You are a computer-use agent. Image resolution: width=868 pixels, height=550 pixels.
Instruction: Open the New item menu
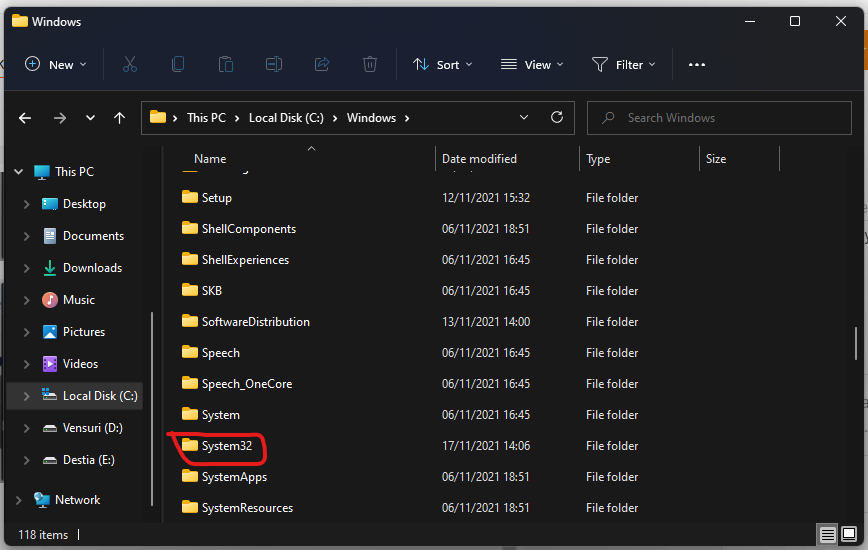(x=55, y=65)
